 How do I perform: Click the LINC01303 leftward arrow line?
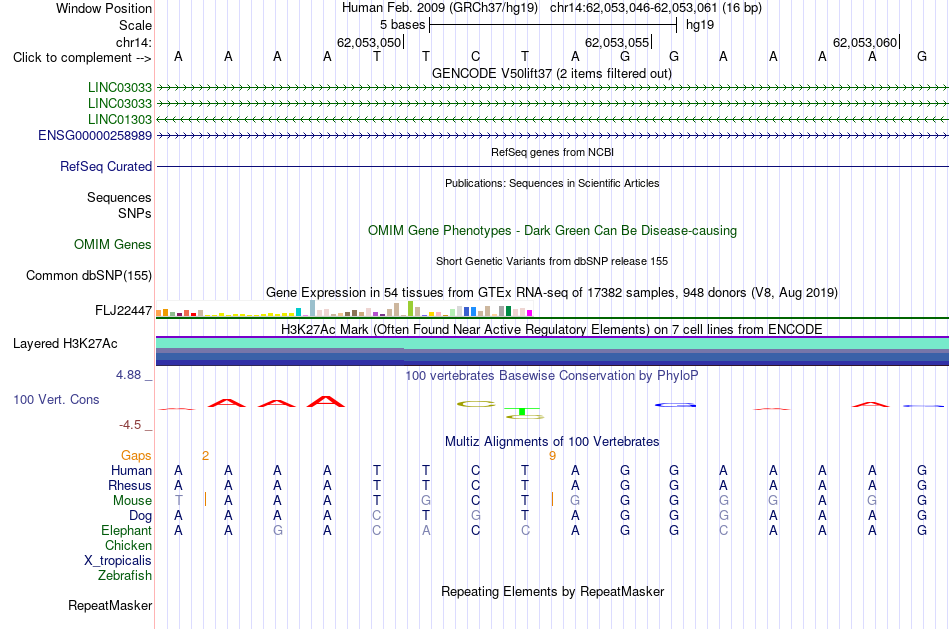tap(552, 119)
